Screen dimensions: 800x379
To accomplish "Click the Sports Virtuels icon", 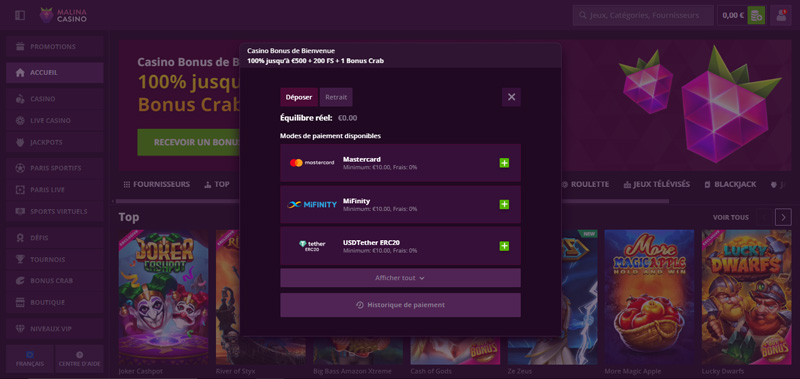I will [20, 211].
